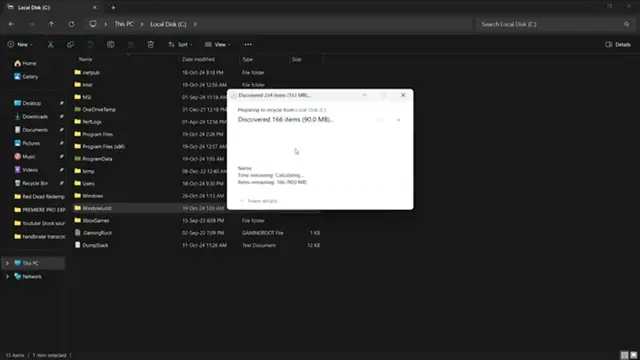This screenshot has width=640, height=360.
Task: Open the See more ellipsis menu
Action: 248,44
